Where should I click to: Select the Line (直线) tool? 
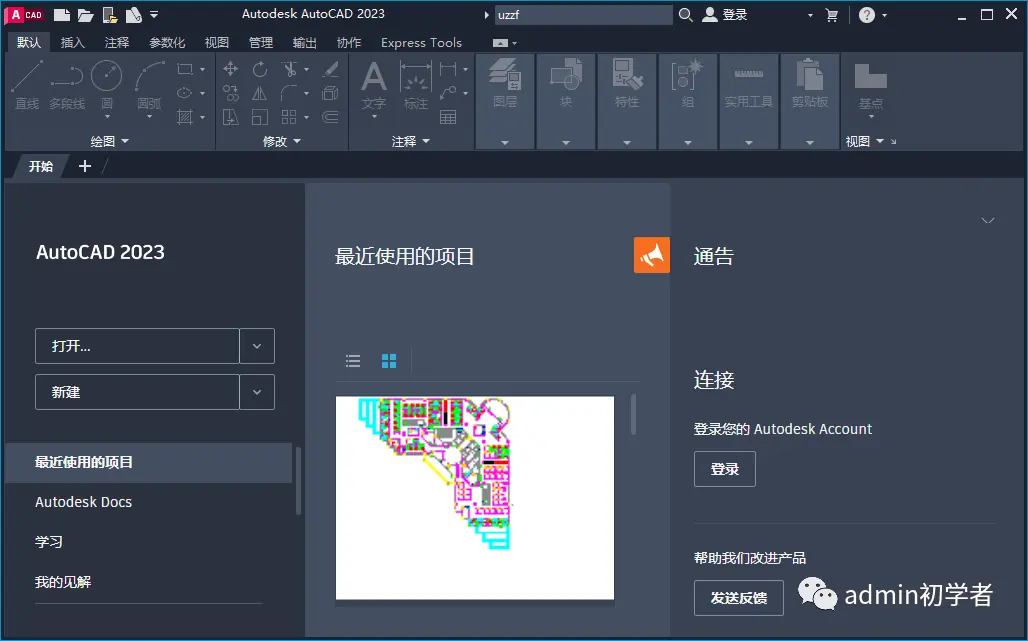click(27, 85)
